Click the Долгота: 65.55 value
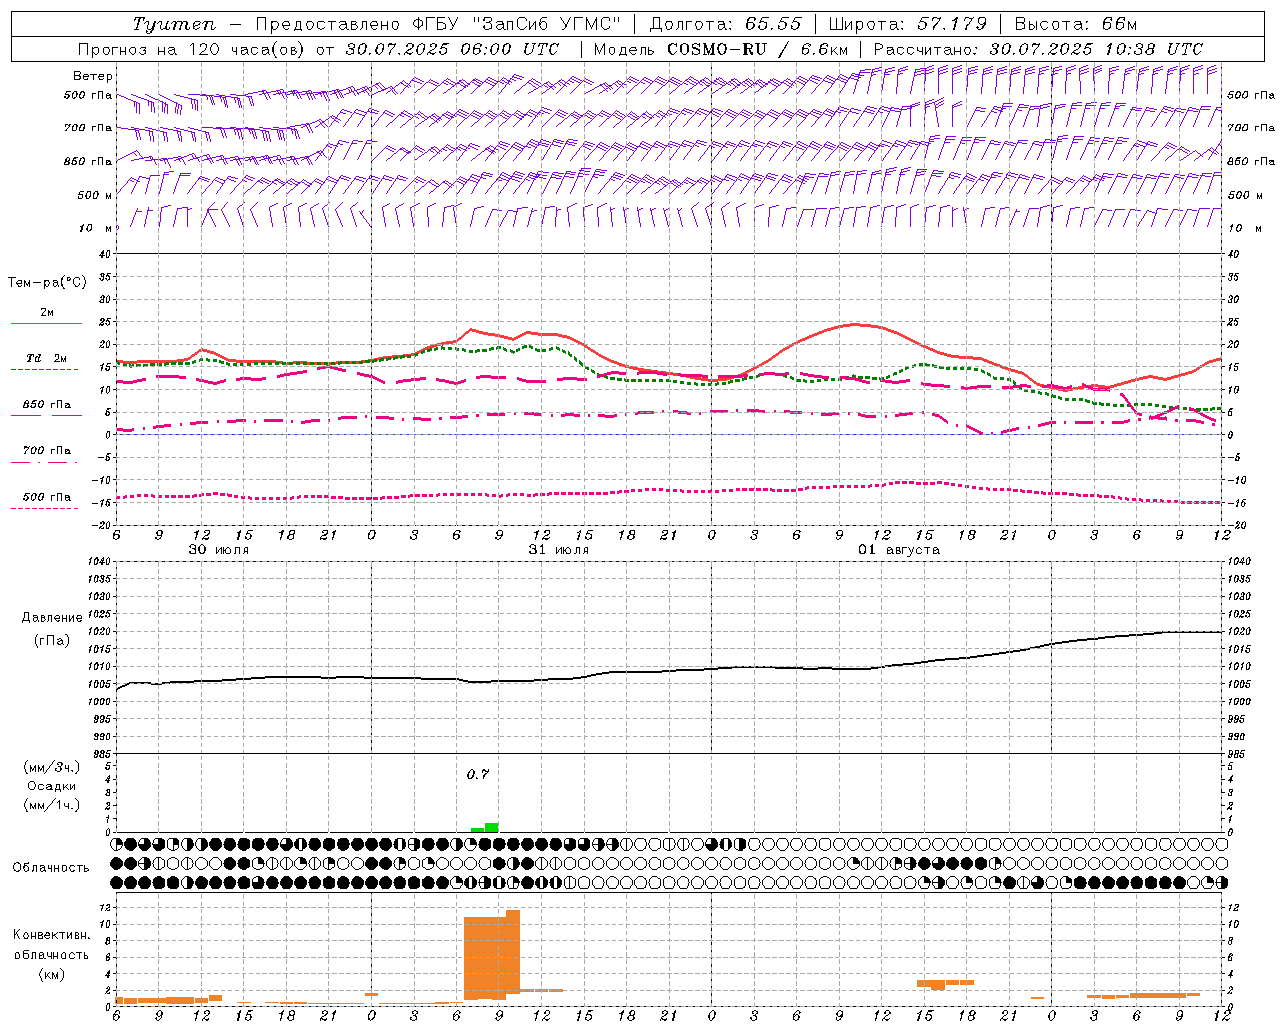Image resolution: width=1280 pixels, height=1024 pixels. pyautogui.click(x=725, y=24)
